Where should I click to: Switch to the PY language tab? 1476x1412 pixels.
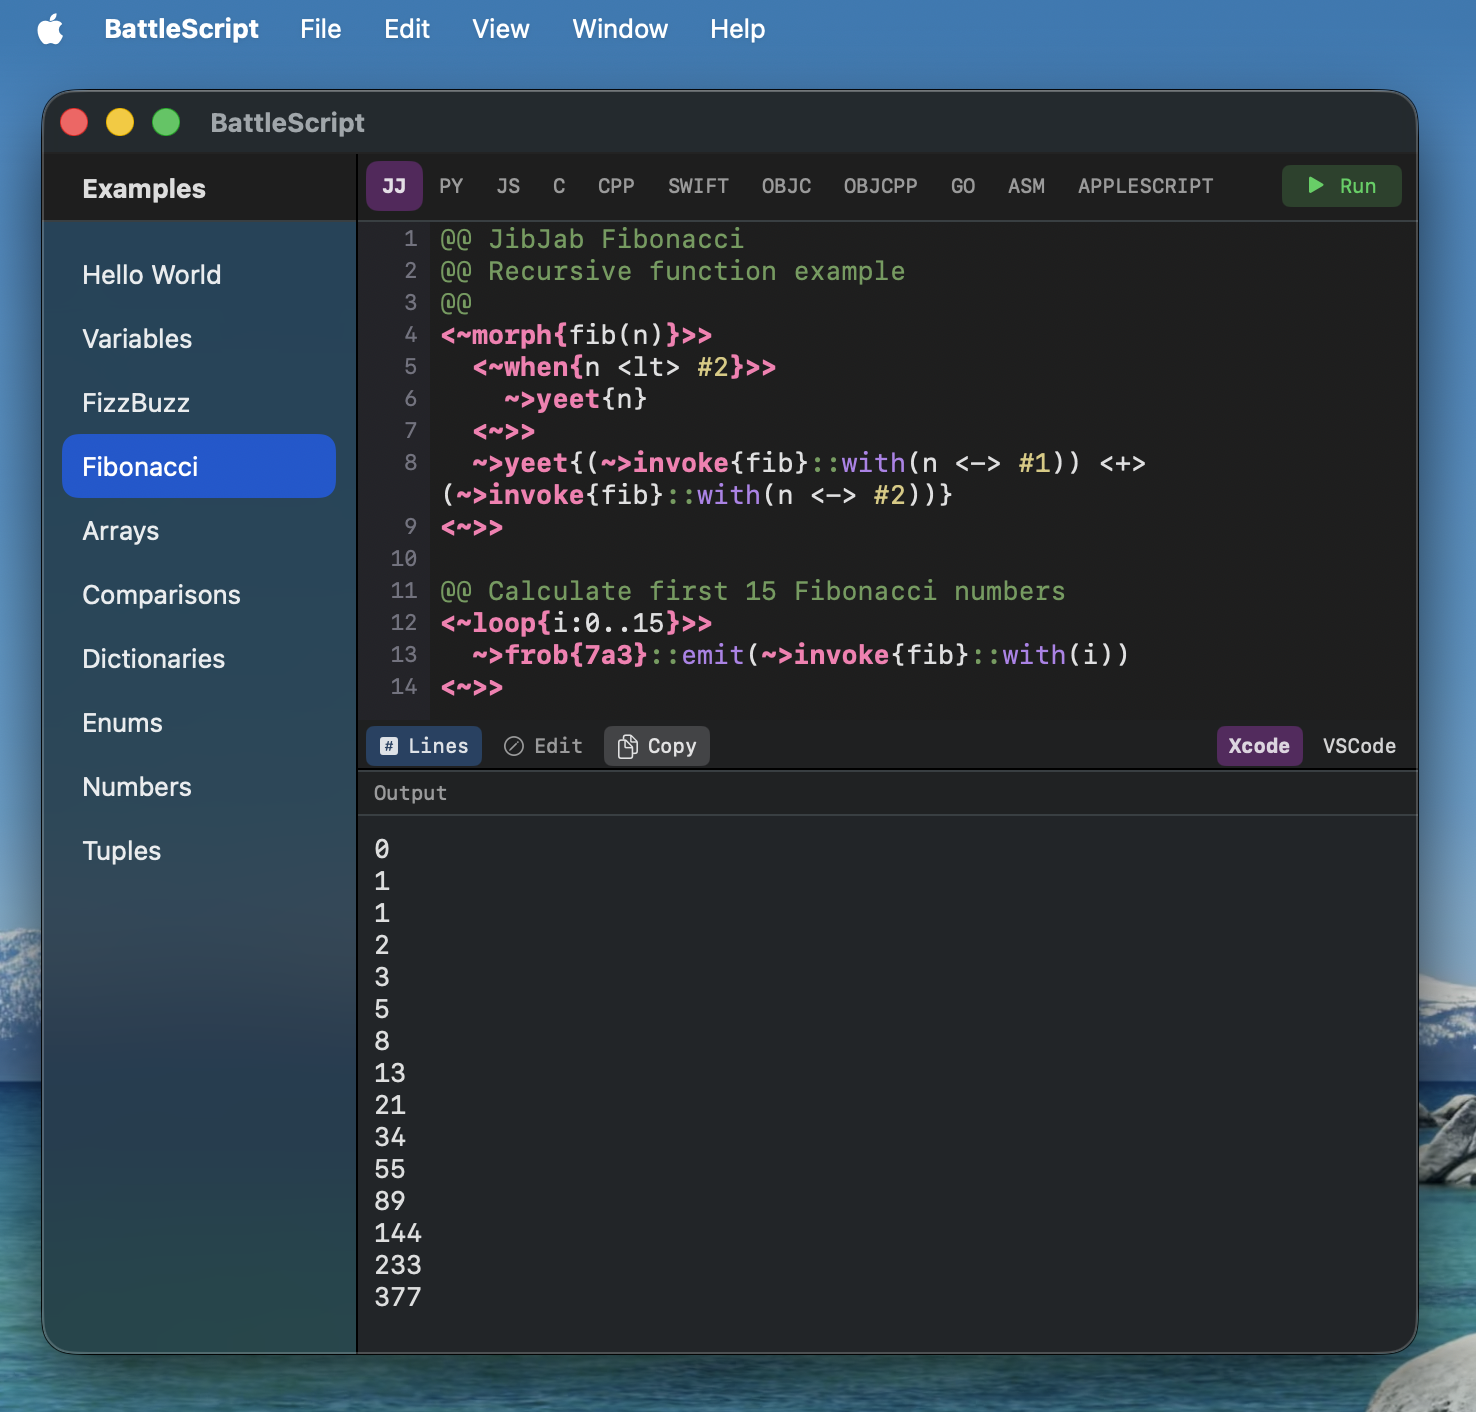click(451, 186)
